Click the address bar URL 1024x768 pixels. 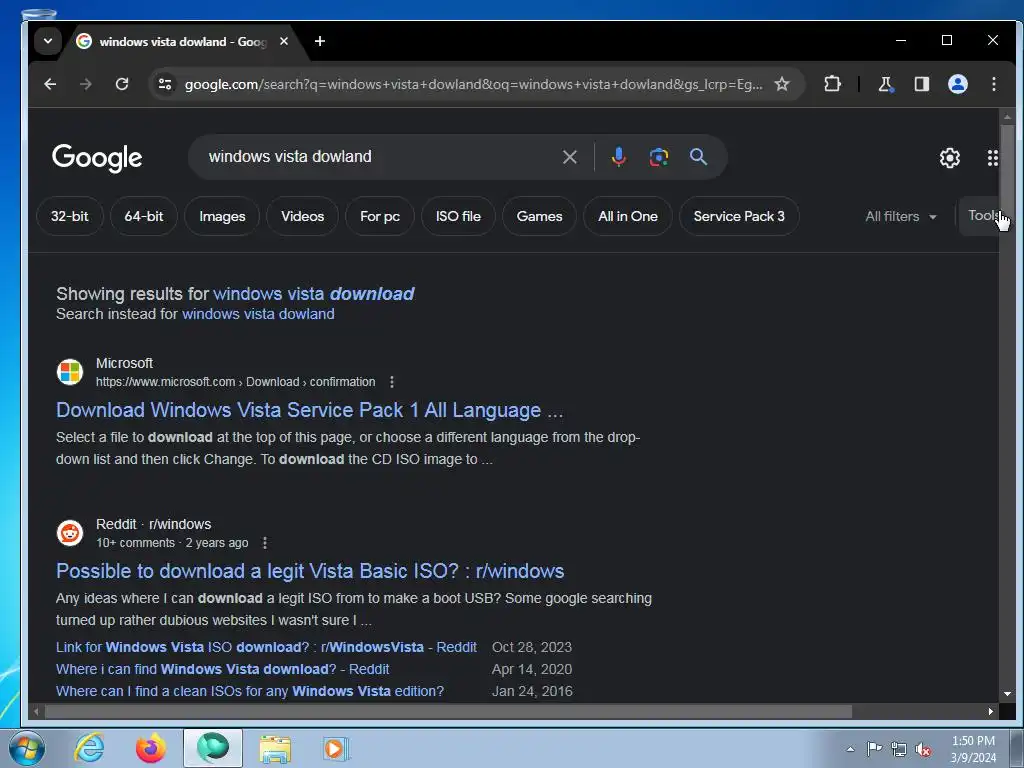coord(473,84)
